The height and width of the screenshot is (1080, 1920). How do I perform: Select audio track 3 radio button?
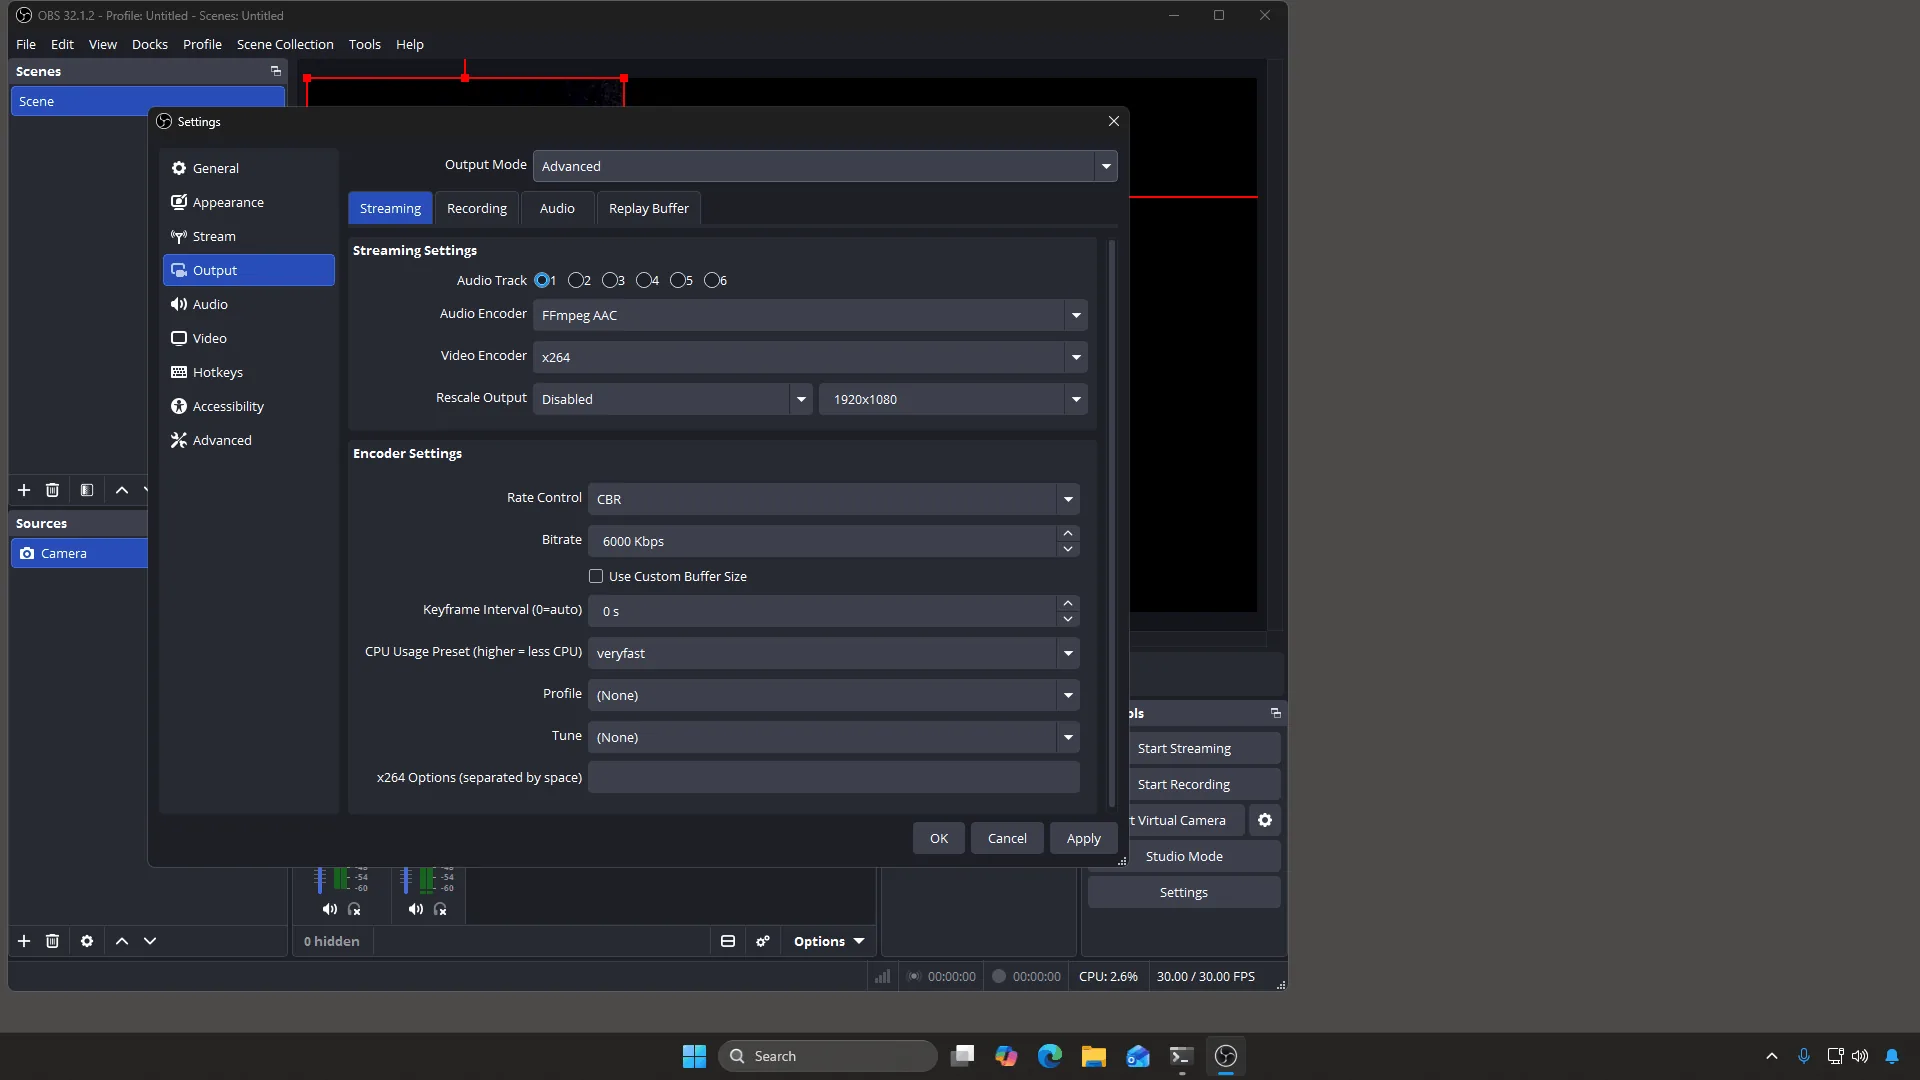610,280
